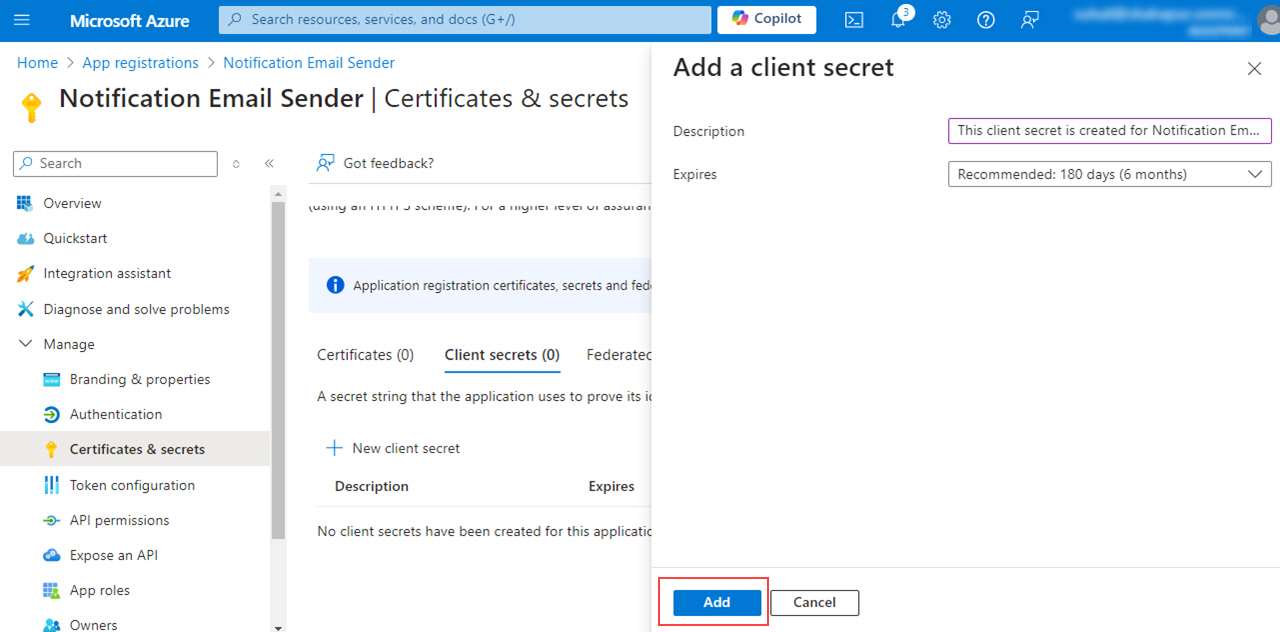Click the App registrations breadcrumb link

141,63
